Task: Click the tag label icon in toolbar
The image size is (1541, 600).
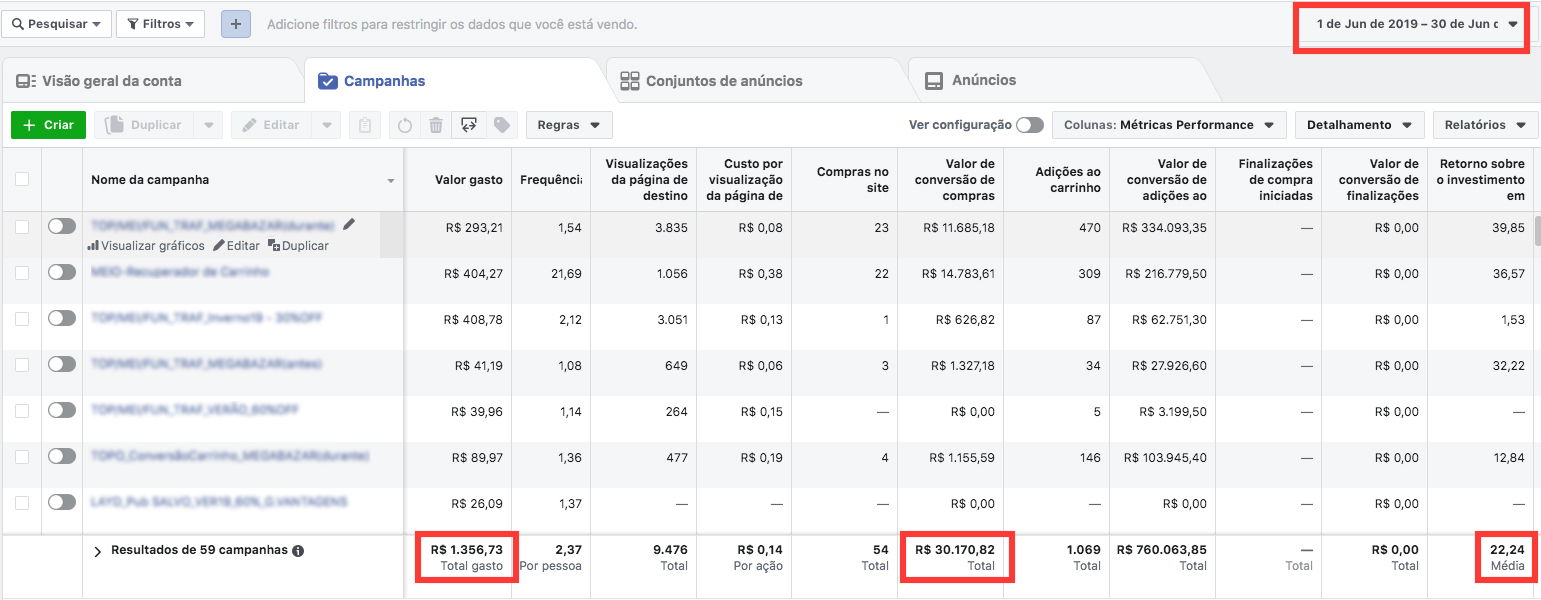Action: tap(502, 125)
